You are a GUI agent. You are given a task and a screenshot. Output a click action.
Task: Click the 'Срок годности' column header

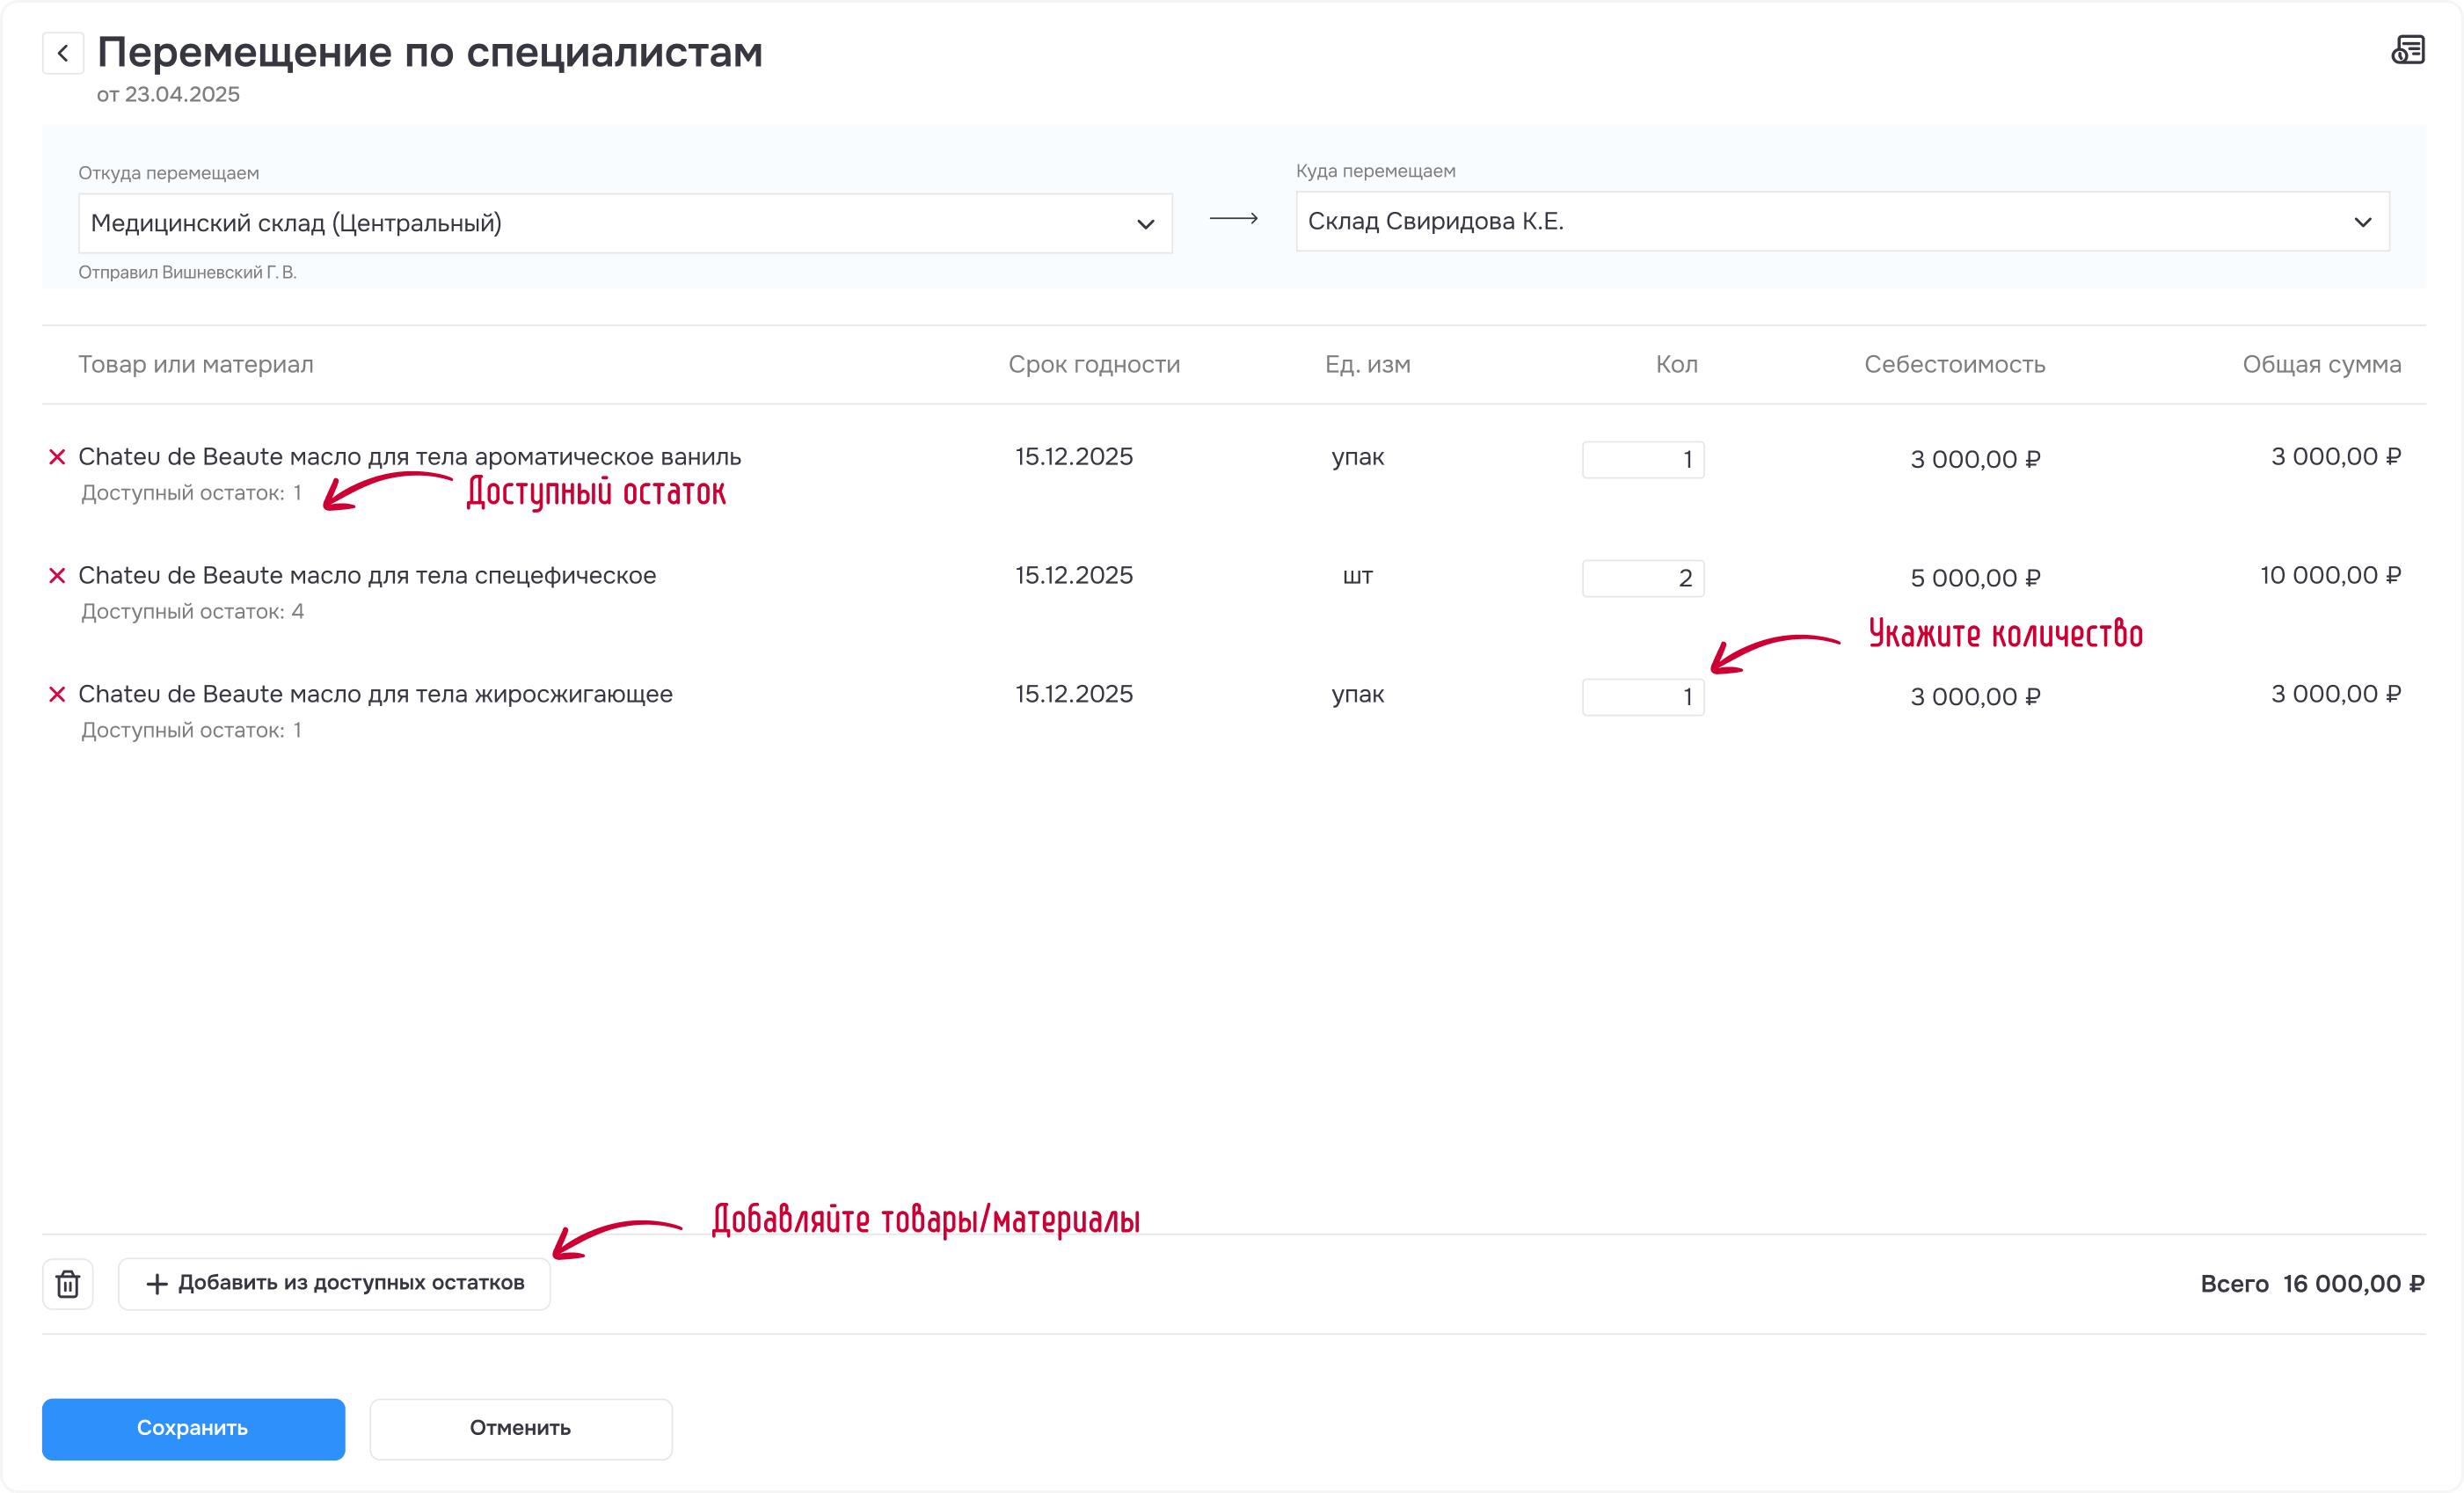[x=1094, y=365]
